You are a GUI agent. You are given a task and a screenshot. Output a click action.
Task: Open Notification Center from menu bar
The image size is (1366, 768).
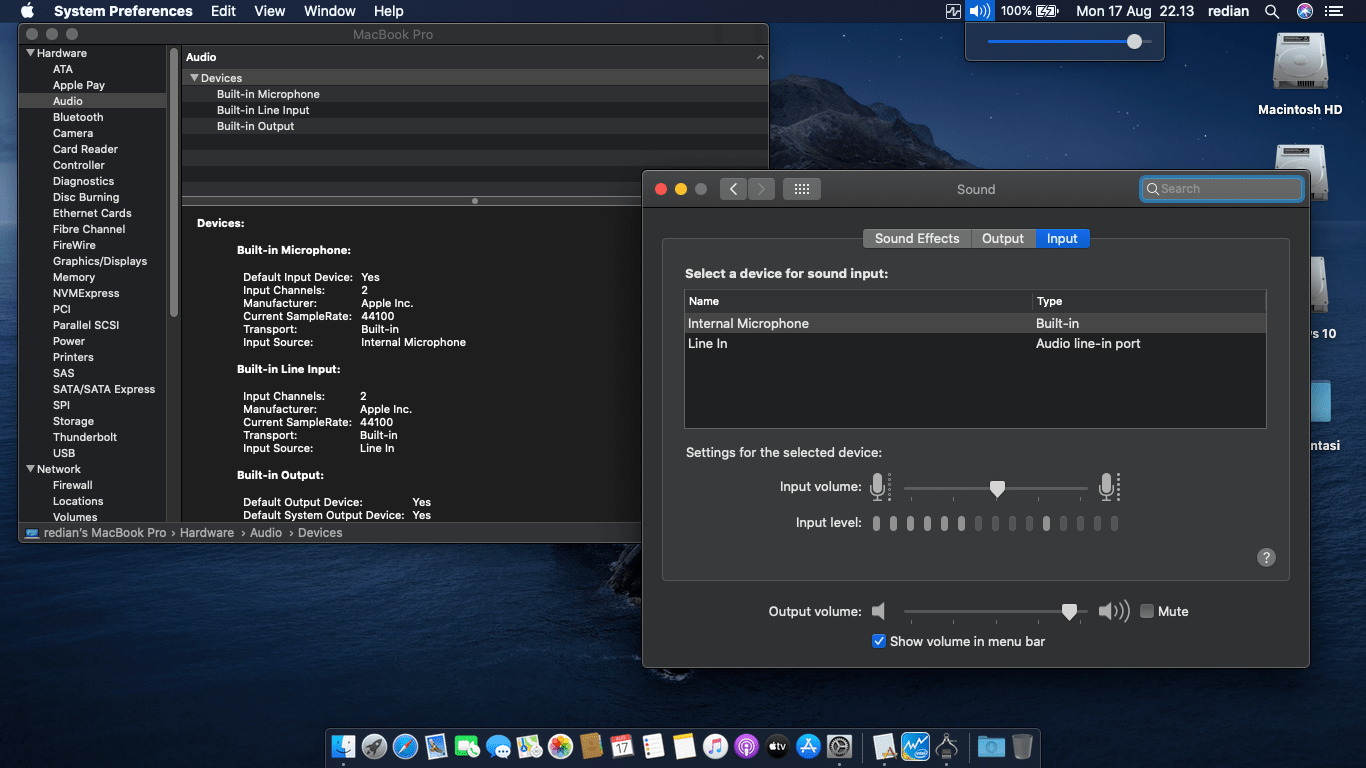(x=1334, y=11)
